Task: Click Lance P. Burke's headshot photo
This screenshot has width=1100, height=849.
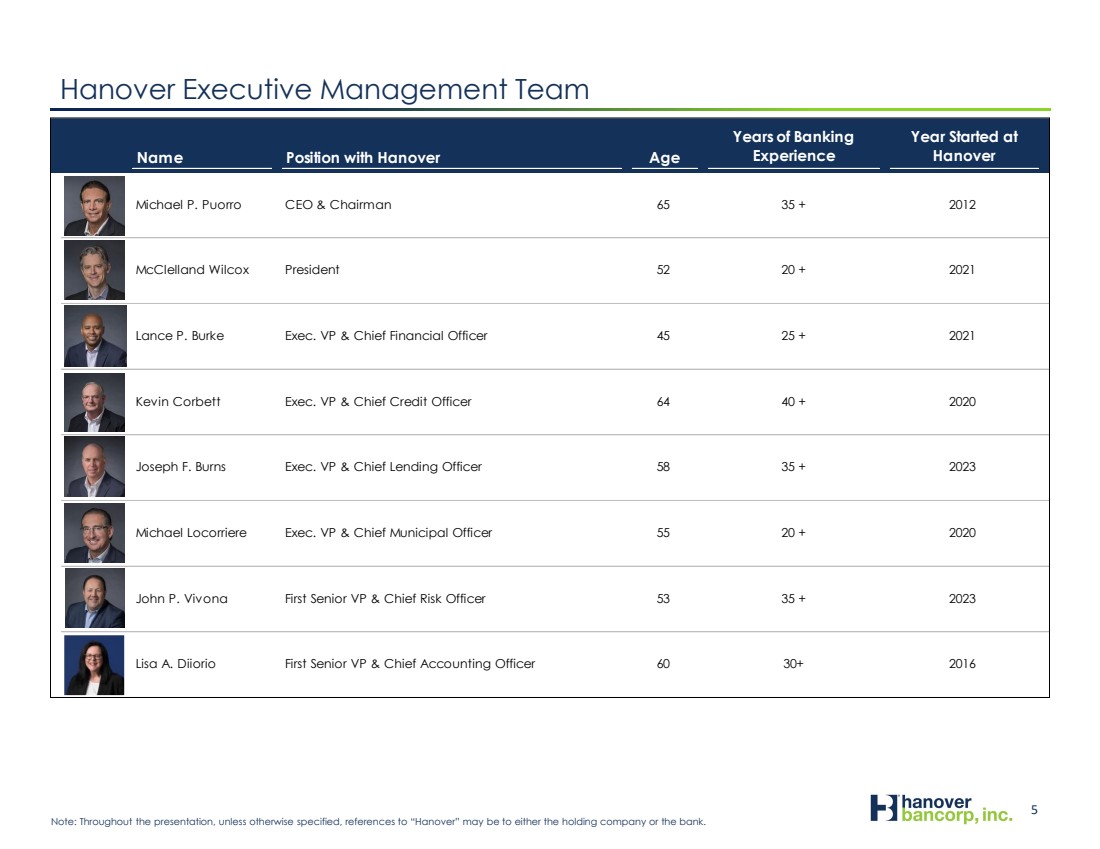Action: (x=95, y=336)
